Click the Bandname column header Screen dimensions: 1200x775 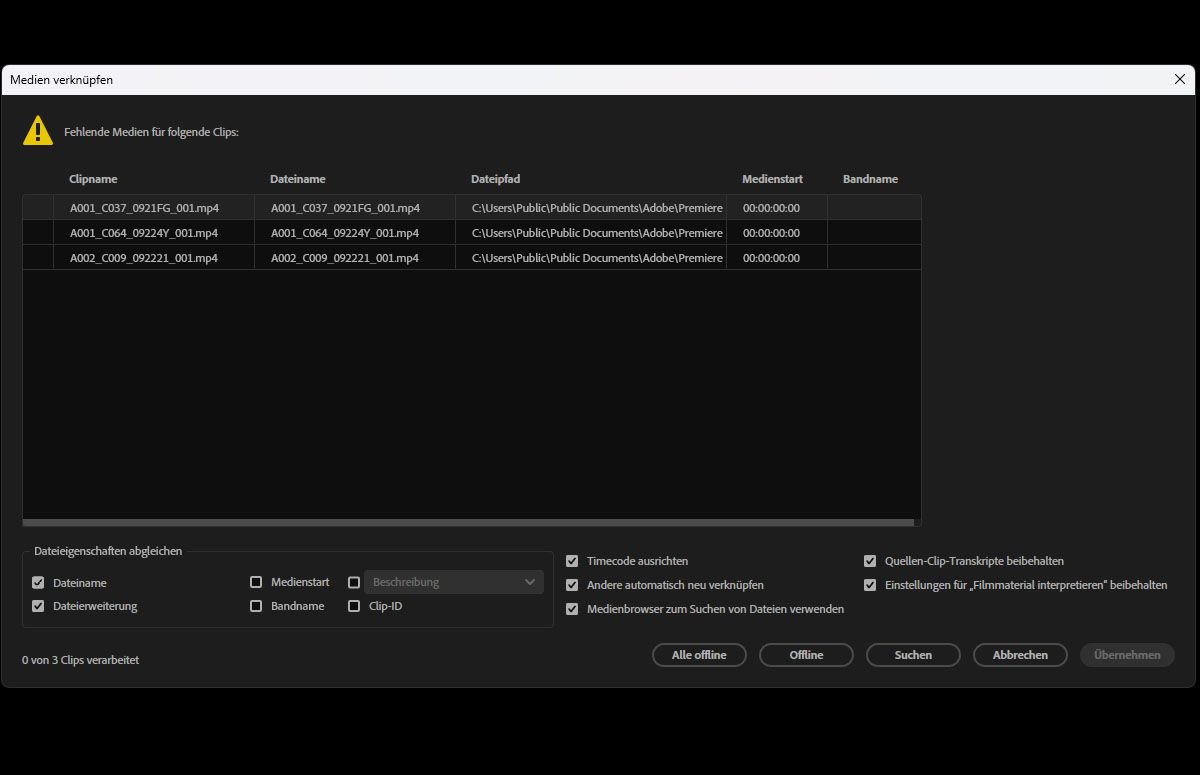click(870, 179)
